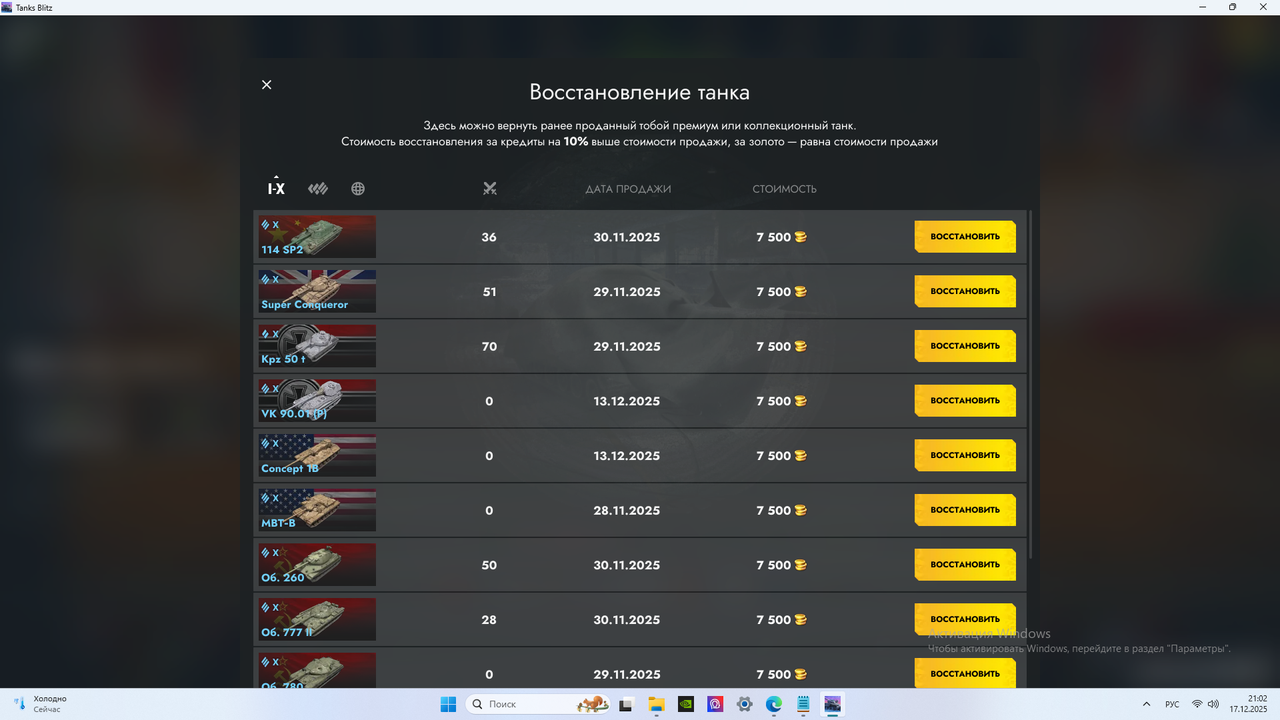
Task: Open the Concept 1B tank thumbnail
Action: click(x=317, y=455)
